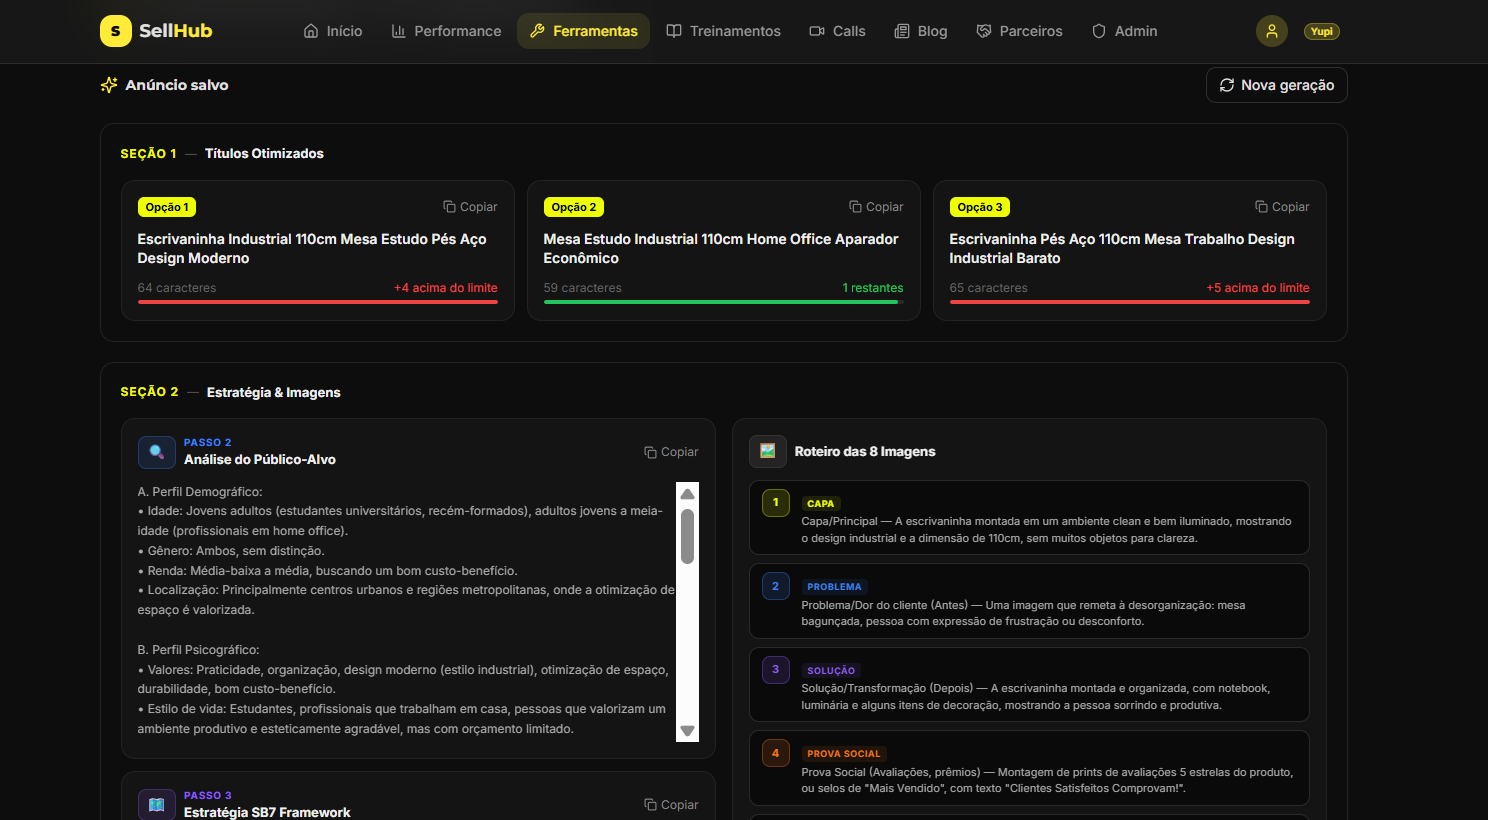This screenshot has width=1488, height=820.
Task: Click the scrollbar down arrow in audience analysis
Action: [687, 731]
